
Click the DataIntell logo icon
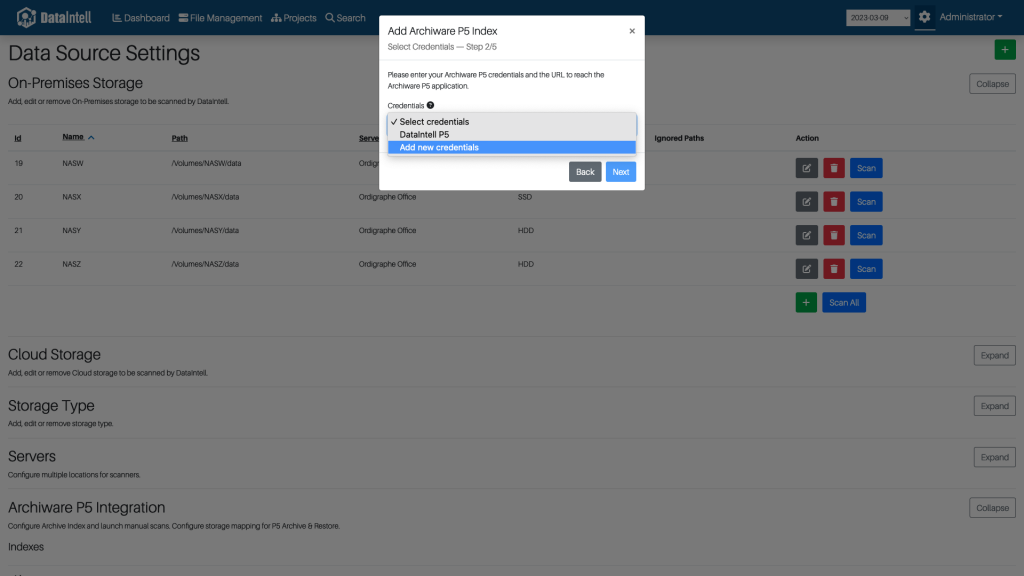coord(26,17)
